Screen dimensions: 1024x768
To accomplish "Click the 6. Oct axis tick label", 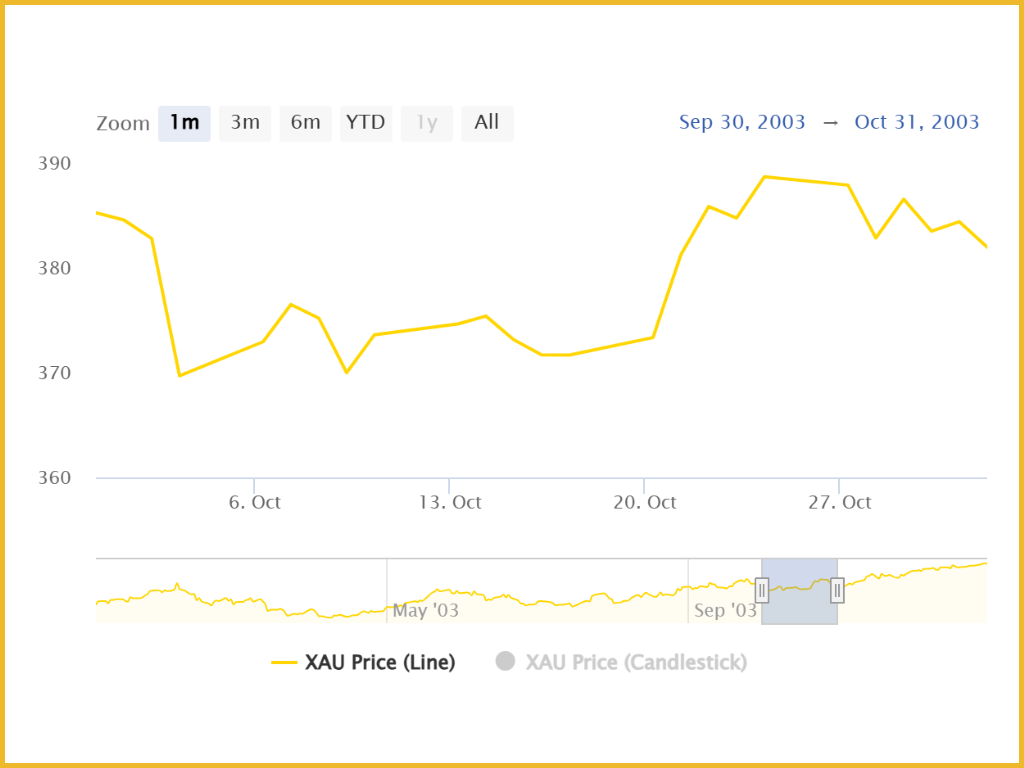I will [x=255, y=502].
